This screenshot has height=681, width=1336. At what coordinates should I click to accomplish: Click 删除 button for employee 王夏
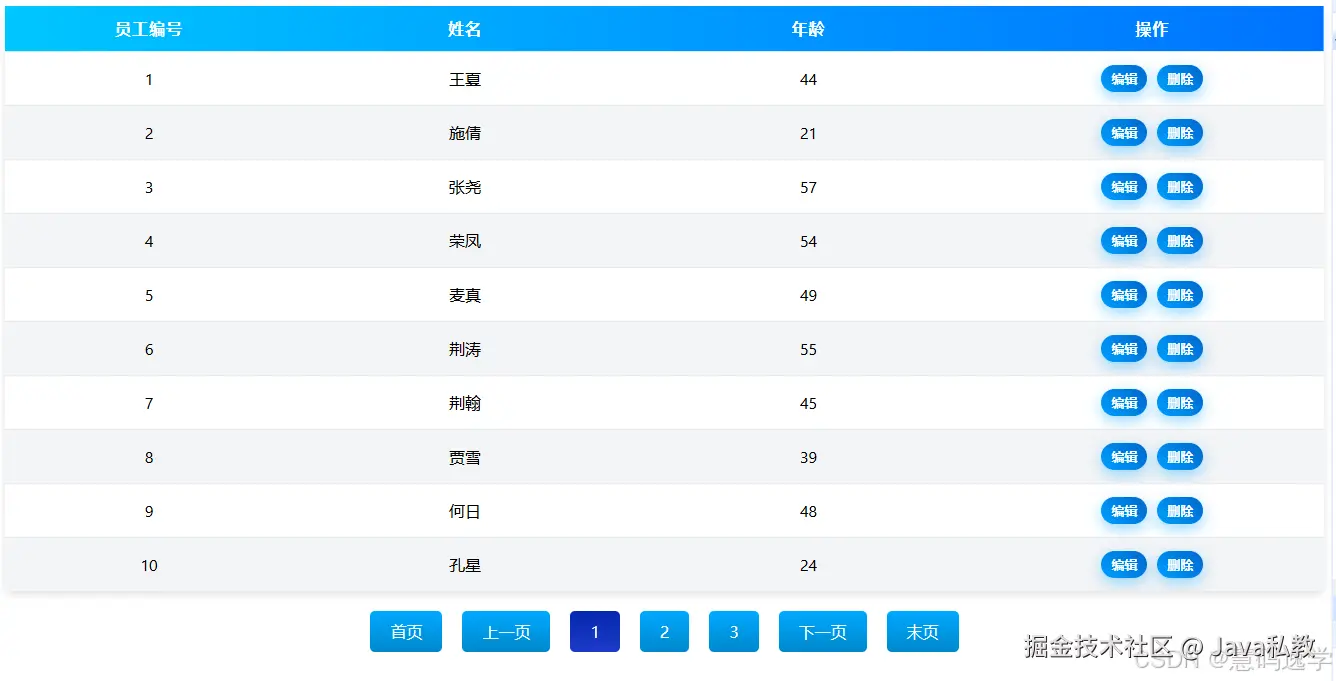click(1180, 79)
